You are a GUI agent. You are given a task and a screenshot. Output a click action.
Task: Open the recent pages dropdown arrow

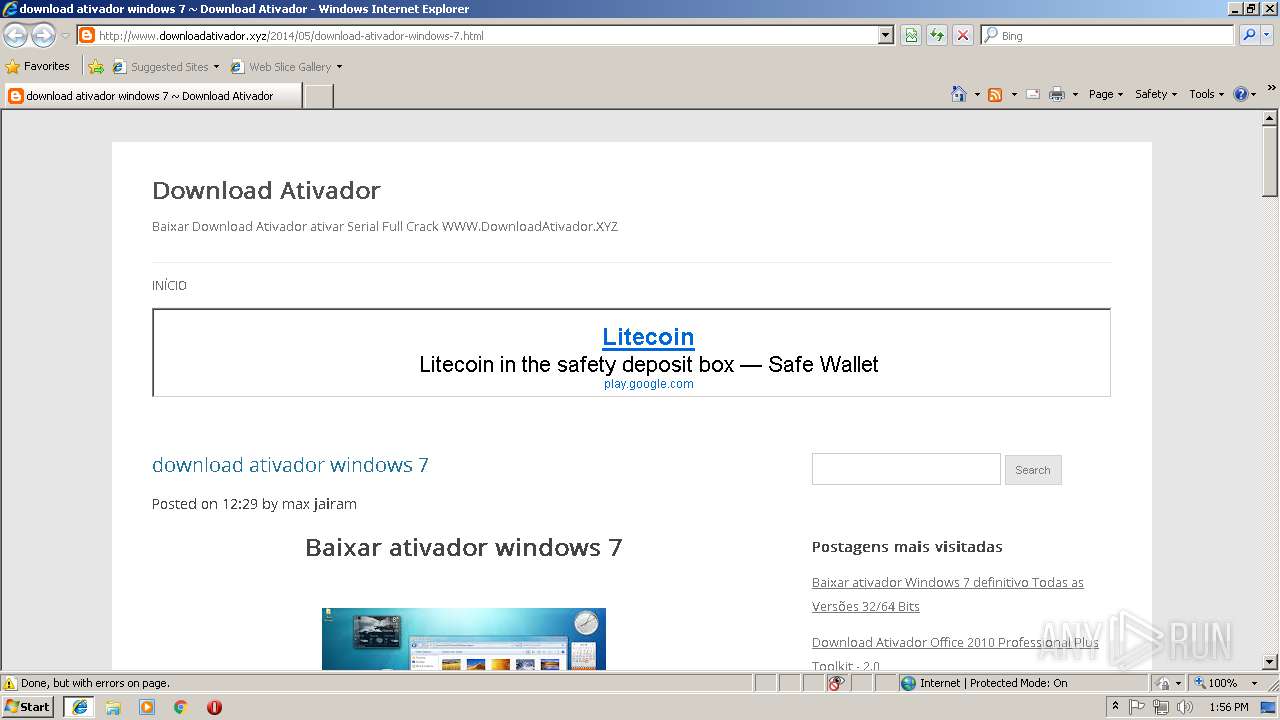65,36
